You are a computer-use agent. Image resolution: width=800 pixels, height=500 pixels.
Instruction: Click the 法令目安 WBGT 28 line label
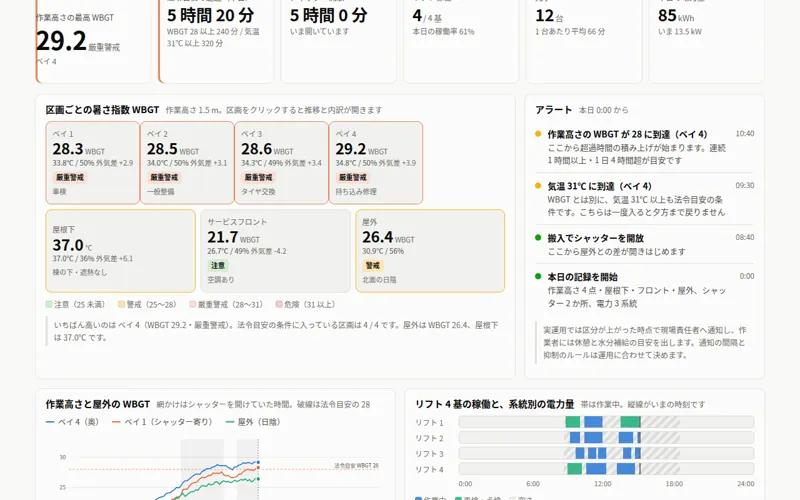[357, 465]
